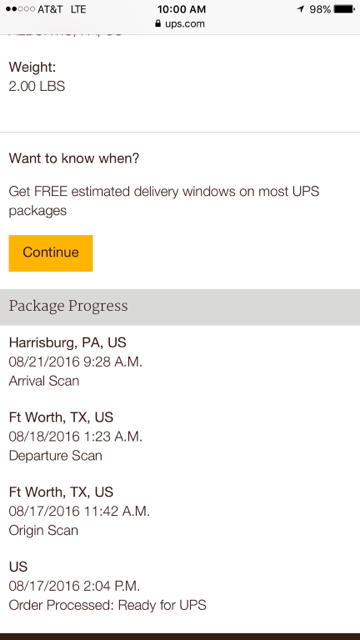Screen dimensions: 360x640
Task: Tap the battery icon in status bar
Action: point(344,9)
